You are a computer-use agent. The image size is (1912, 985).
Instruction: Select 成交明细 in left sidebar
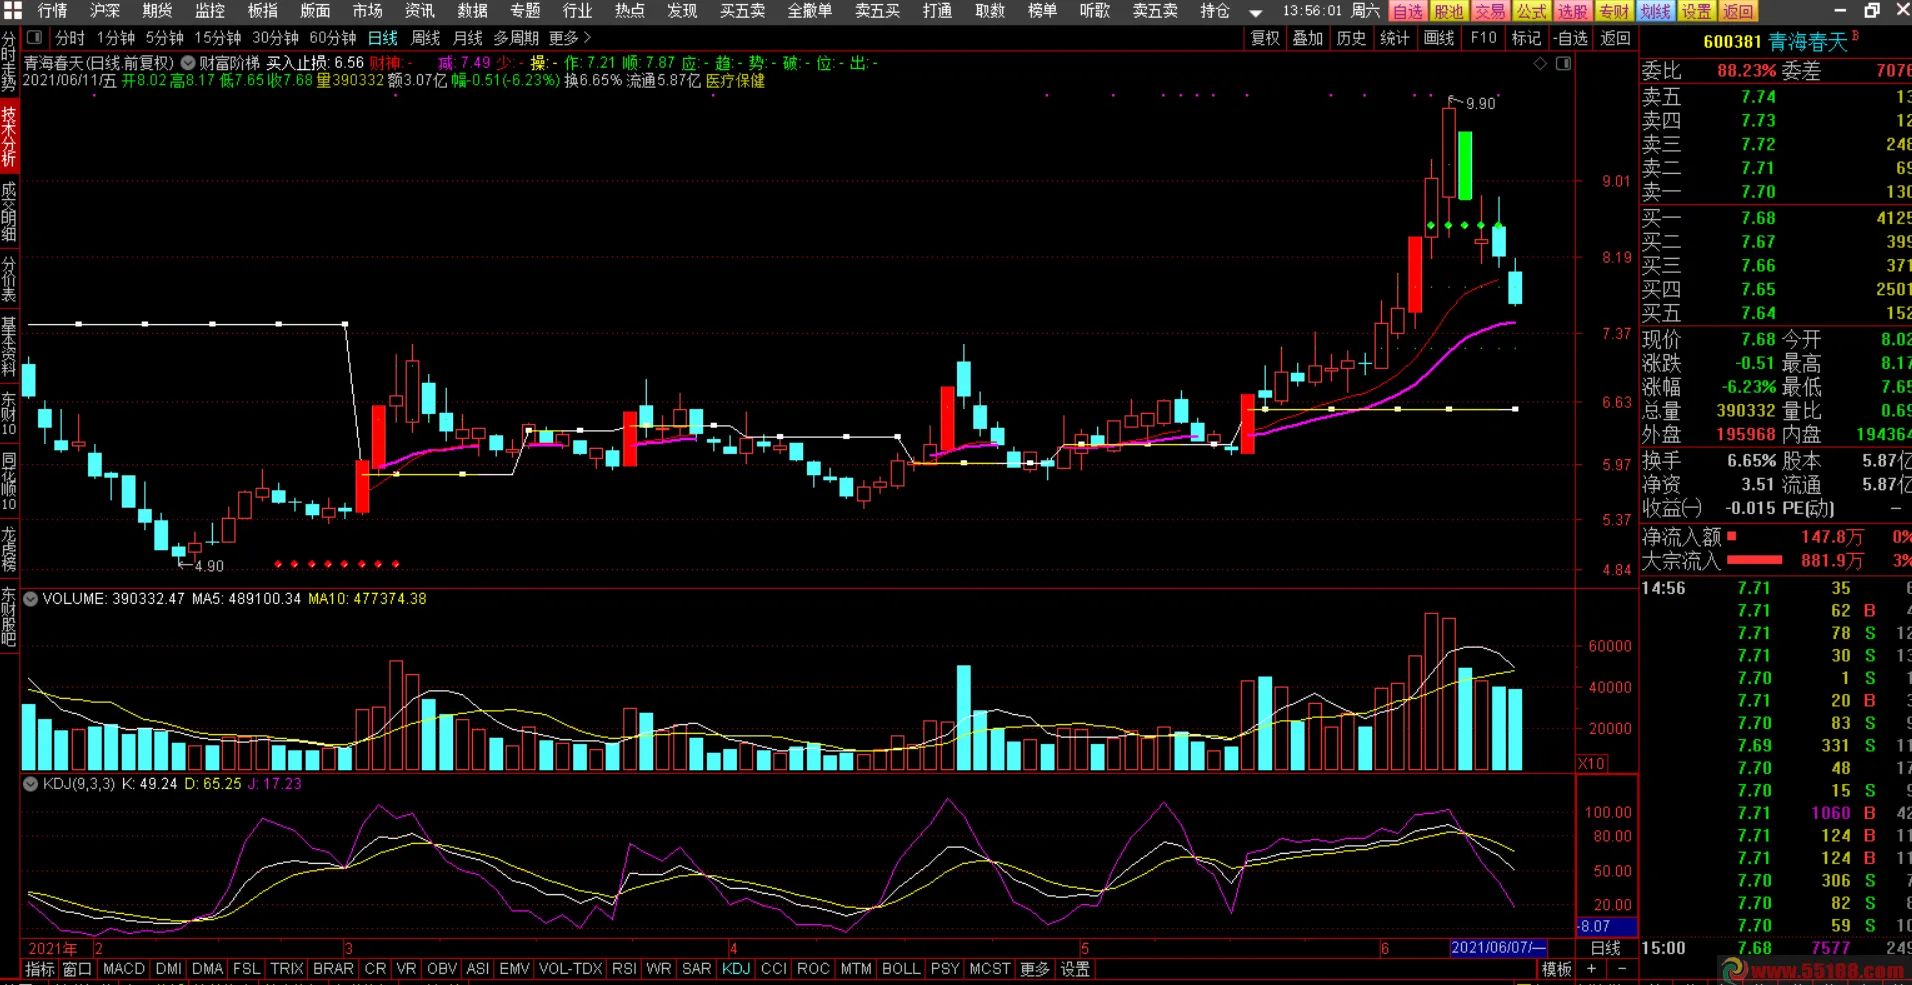click(x=9, y=212)
